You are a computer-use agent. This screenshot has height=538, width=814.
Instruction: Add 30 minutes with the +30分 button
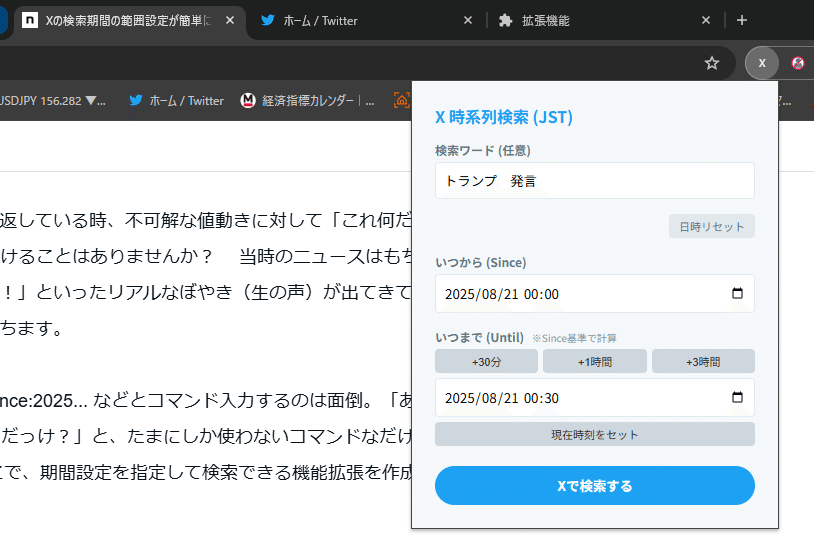tap(486, 361)
